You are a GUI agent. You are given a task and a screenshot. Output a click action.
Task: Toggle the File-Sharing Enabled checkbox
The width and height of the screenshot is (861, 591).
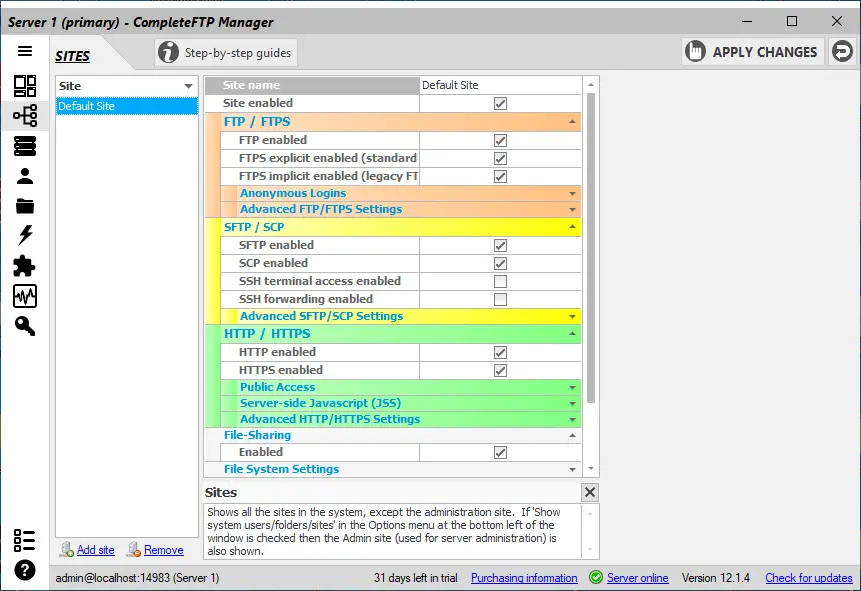tap(500, 452)
